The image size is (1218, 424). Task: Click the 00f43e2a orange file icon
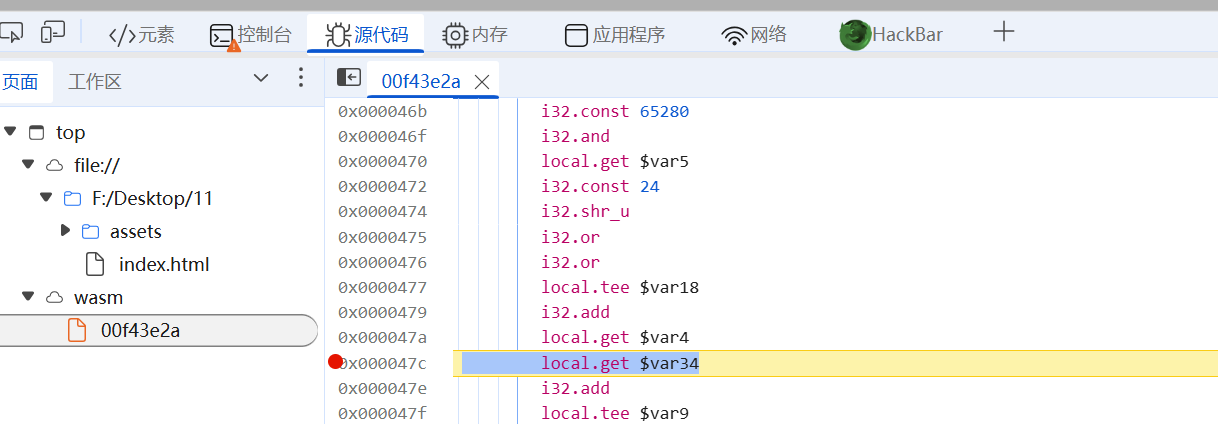click(x=77, y=330)
